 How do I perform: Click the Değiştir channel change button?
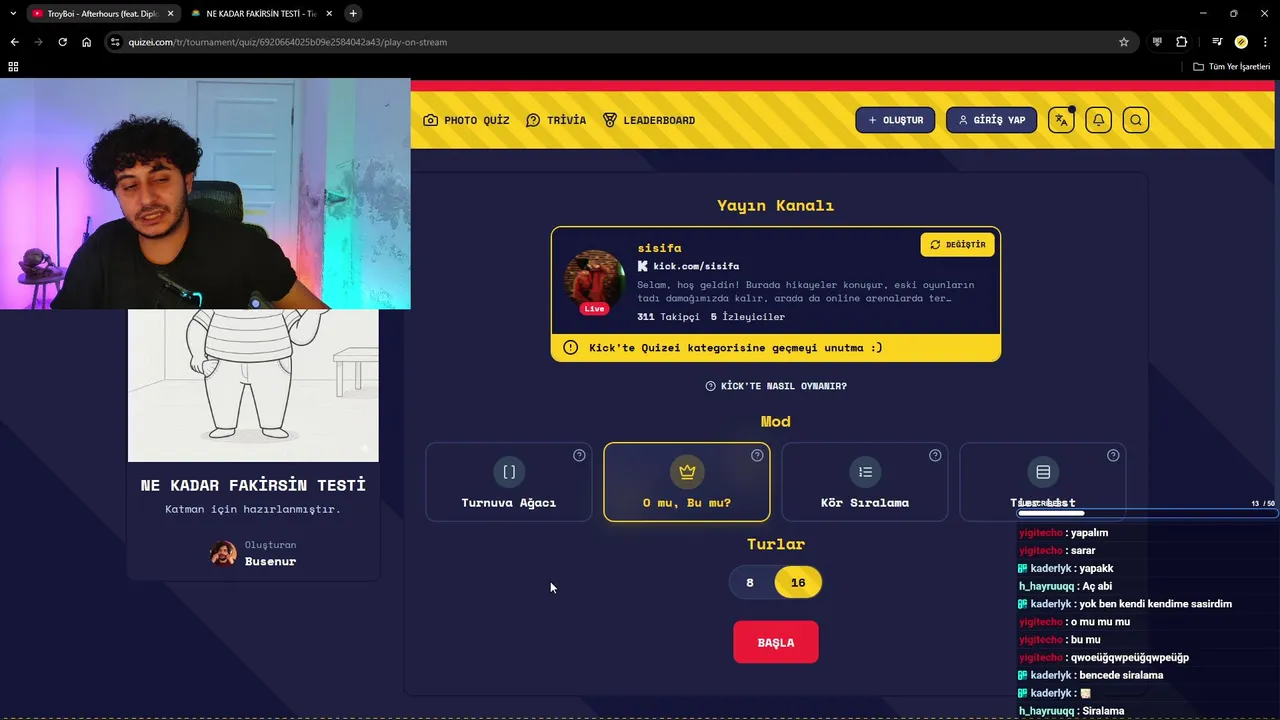click(957, 244)
